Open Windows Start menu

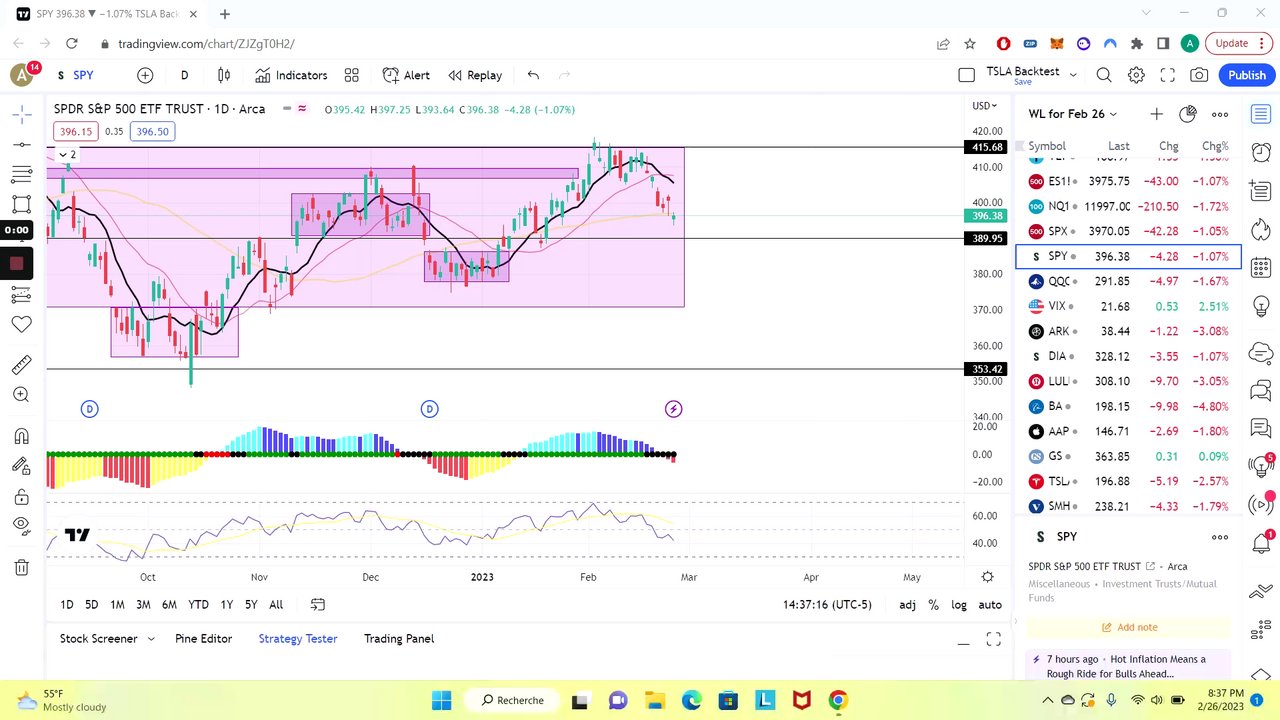point(442,700)
